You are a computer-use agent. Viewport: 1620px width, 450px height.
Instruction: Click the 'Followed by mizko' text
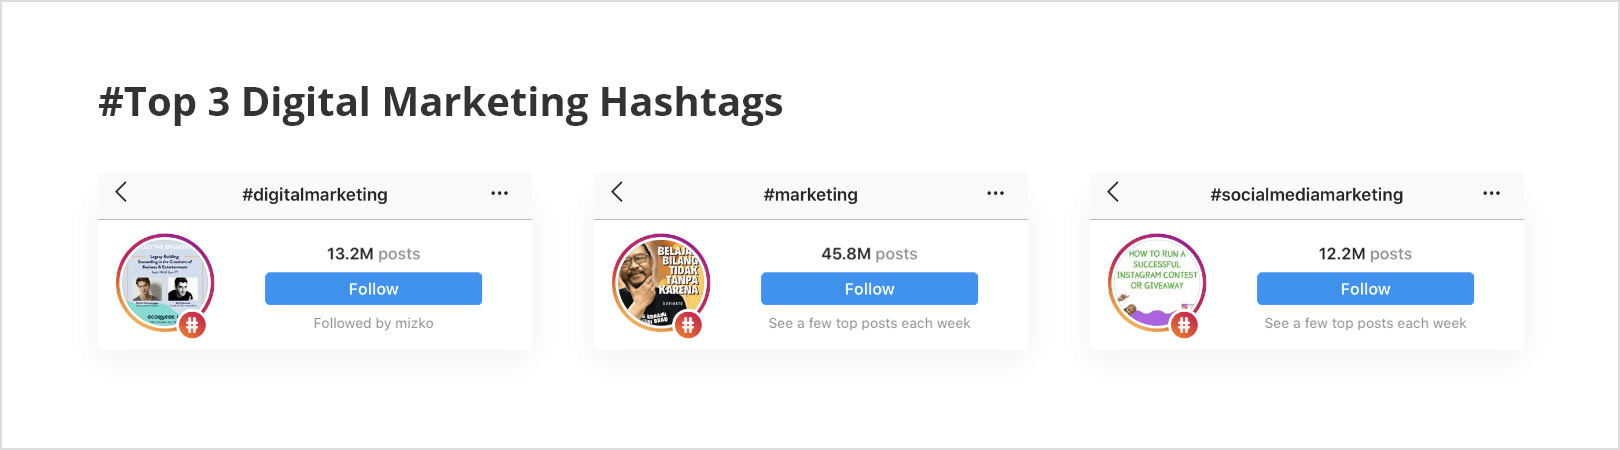pos(373,323)
